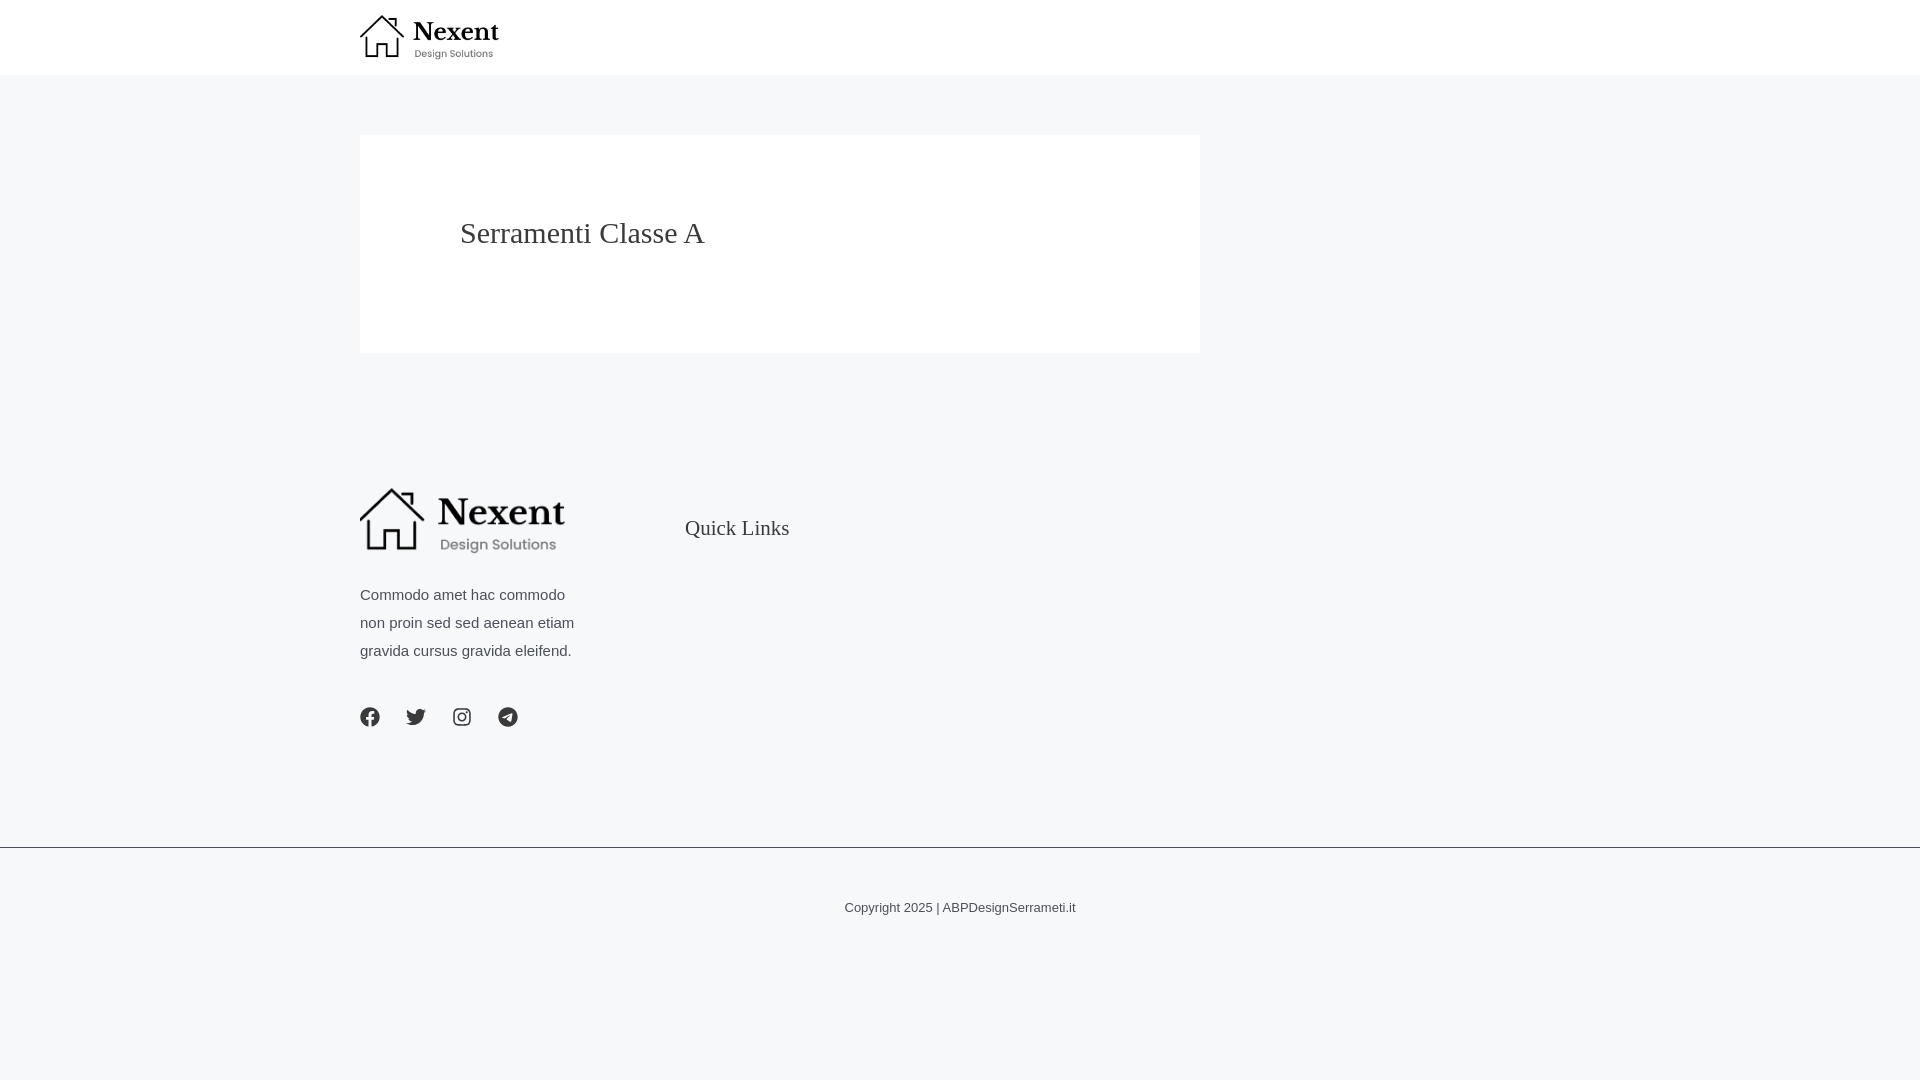The width and height of the screenshot is (1920, 1080).
Task: Click the Serramenti Classe A heading
Action: point(582,233)
